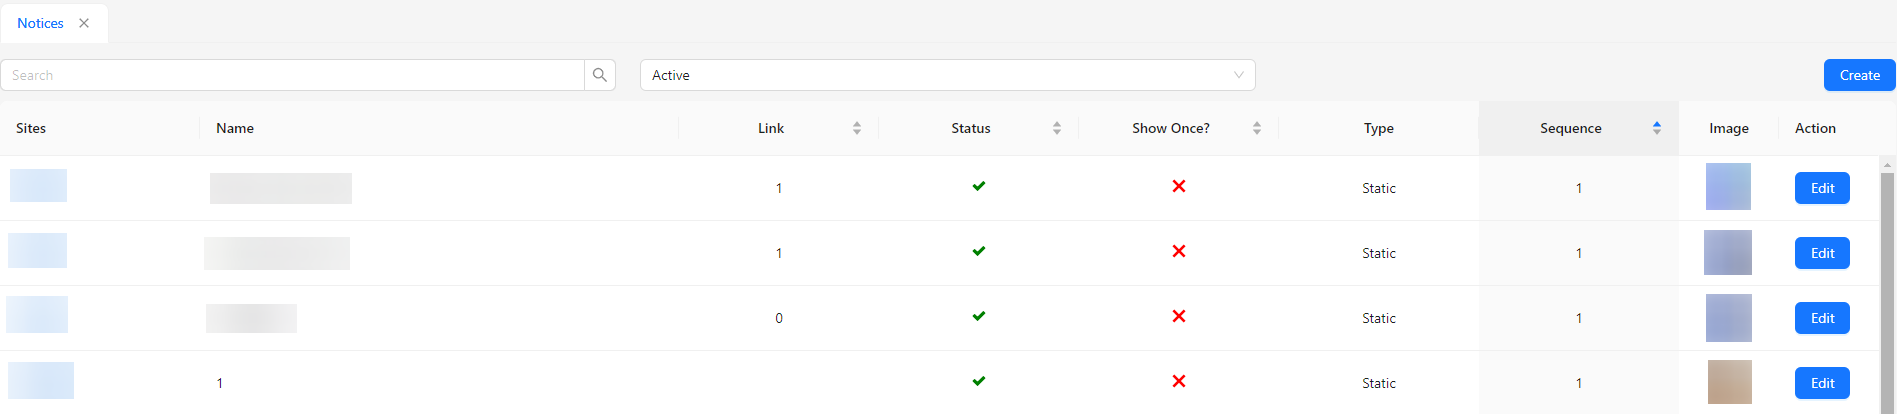Sort by the Show Once? column arrows

click(1257, 128)
